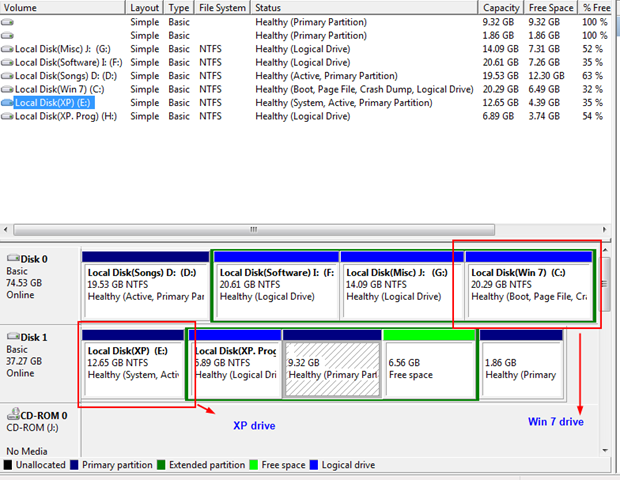Click drive icon beside Local Disk(XP) (E:)
This screenshot has width=620, height=480.
[x=7, y=103]
